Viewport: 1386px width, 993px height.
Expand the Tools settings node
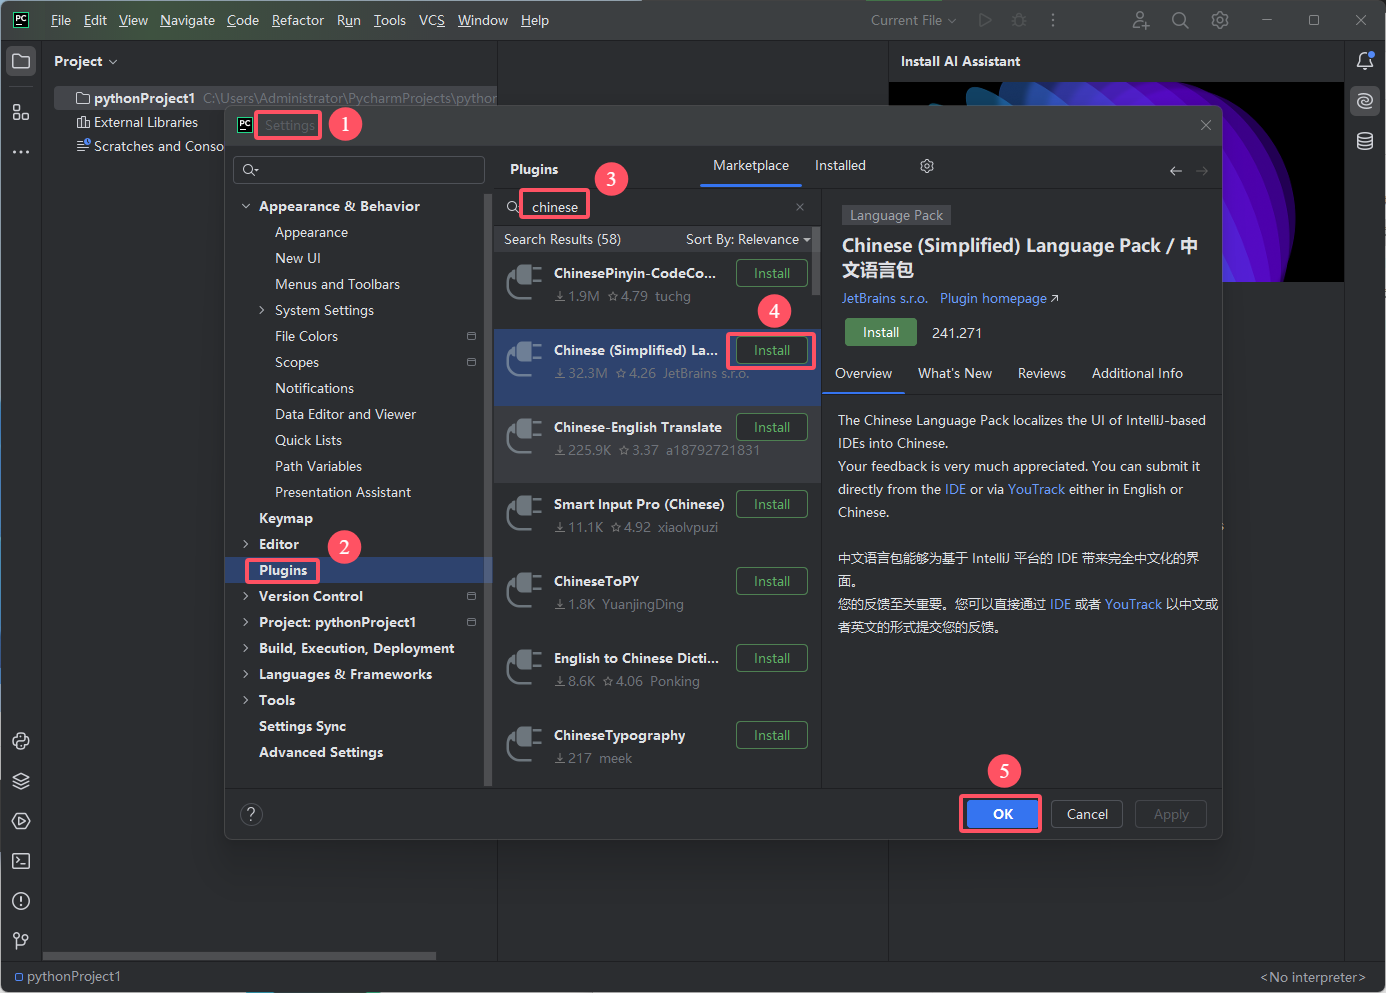click(x=246, y=700)
